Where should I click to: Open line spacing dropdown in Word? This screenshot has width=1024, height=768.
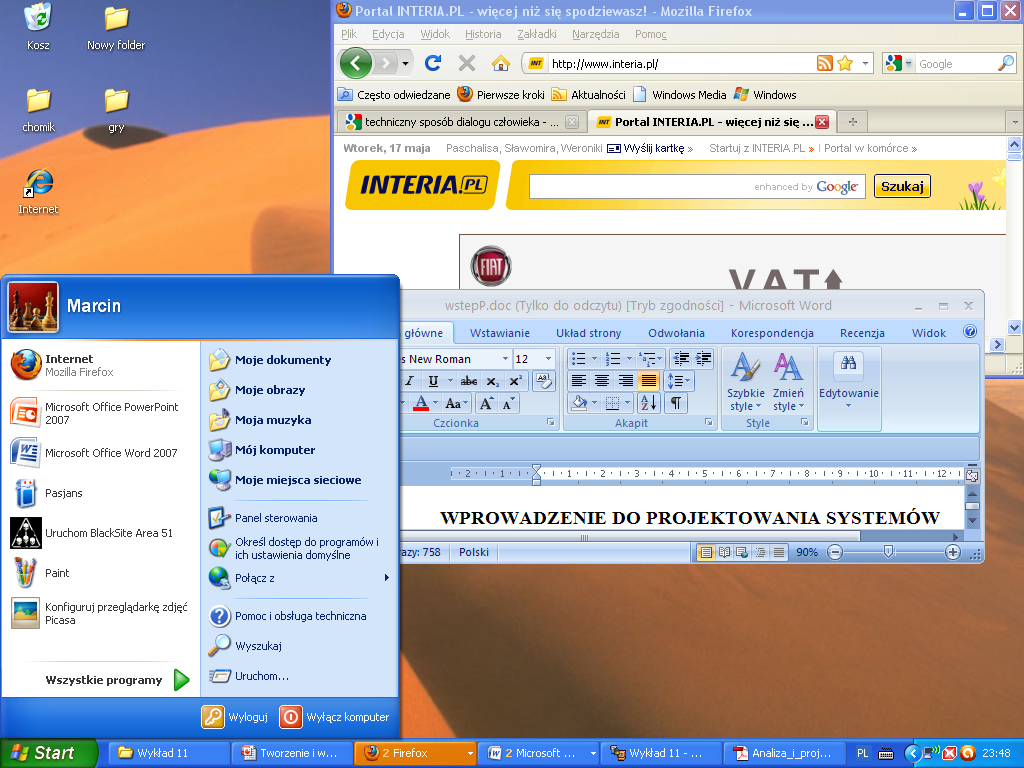point(679,381)
